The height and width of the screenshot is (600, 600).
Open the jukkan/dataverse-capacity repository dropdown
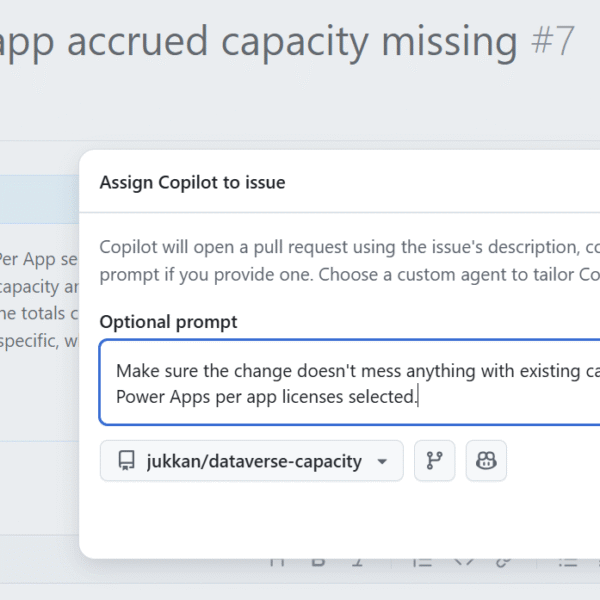click(x=251, y=461)
